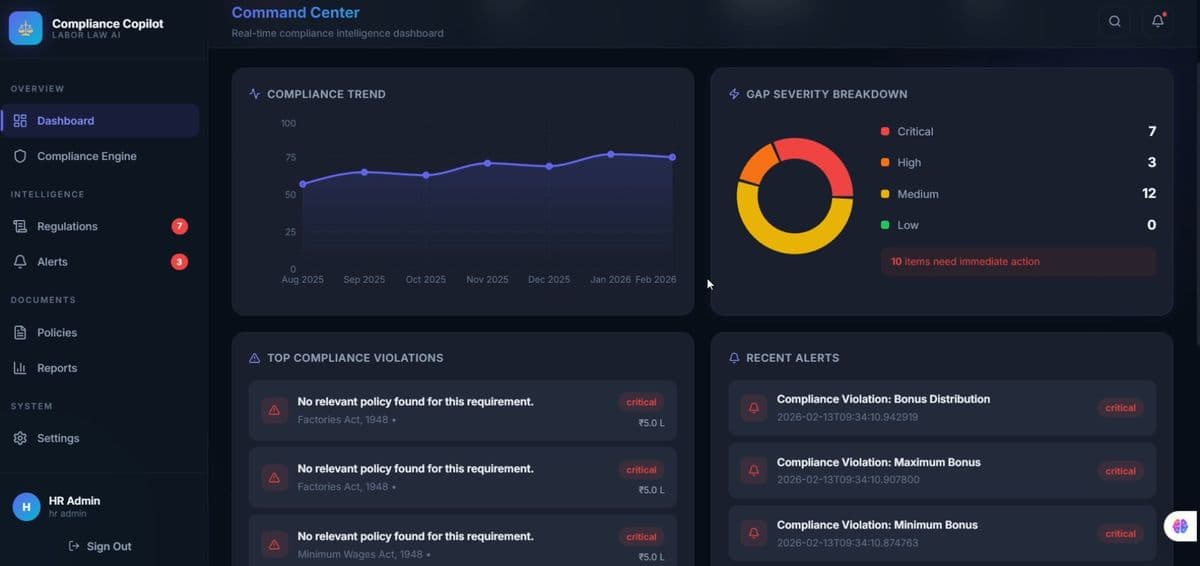
Task: Click the Sign Out button
Action: (100, 546)
